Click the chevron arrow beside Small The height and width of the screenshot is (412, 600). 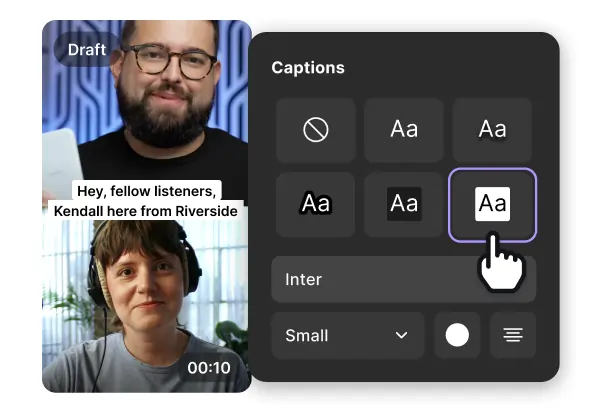[401, 335]
